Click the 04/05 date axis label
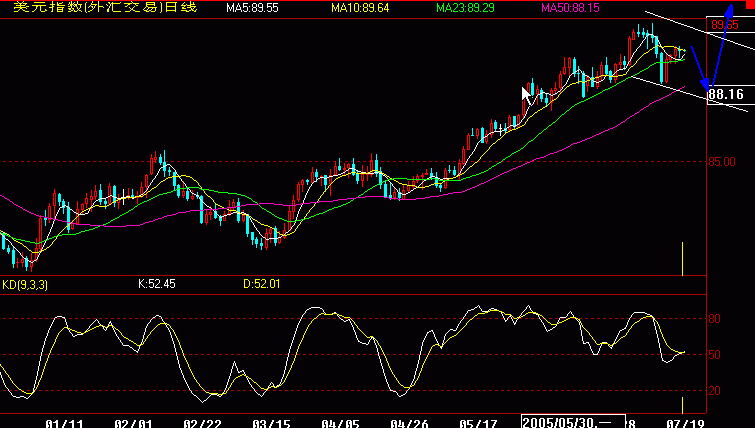This screenshot has width=755, height=428. 340,424
